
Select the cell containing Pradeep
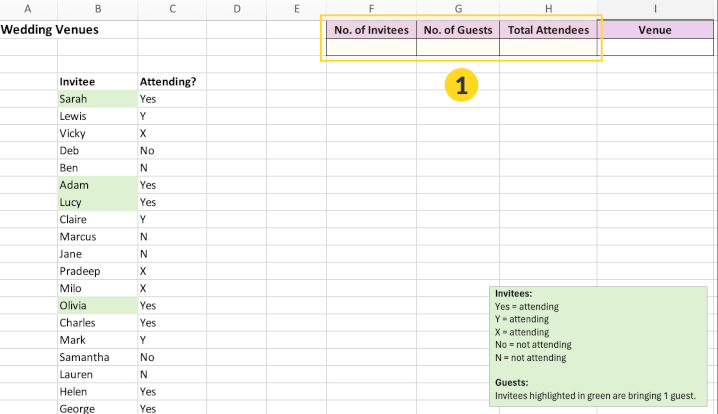97,271
